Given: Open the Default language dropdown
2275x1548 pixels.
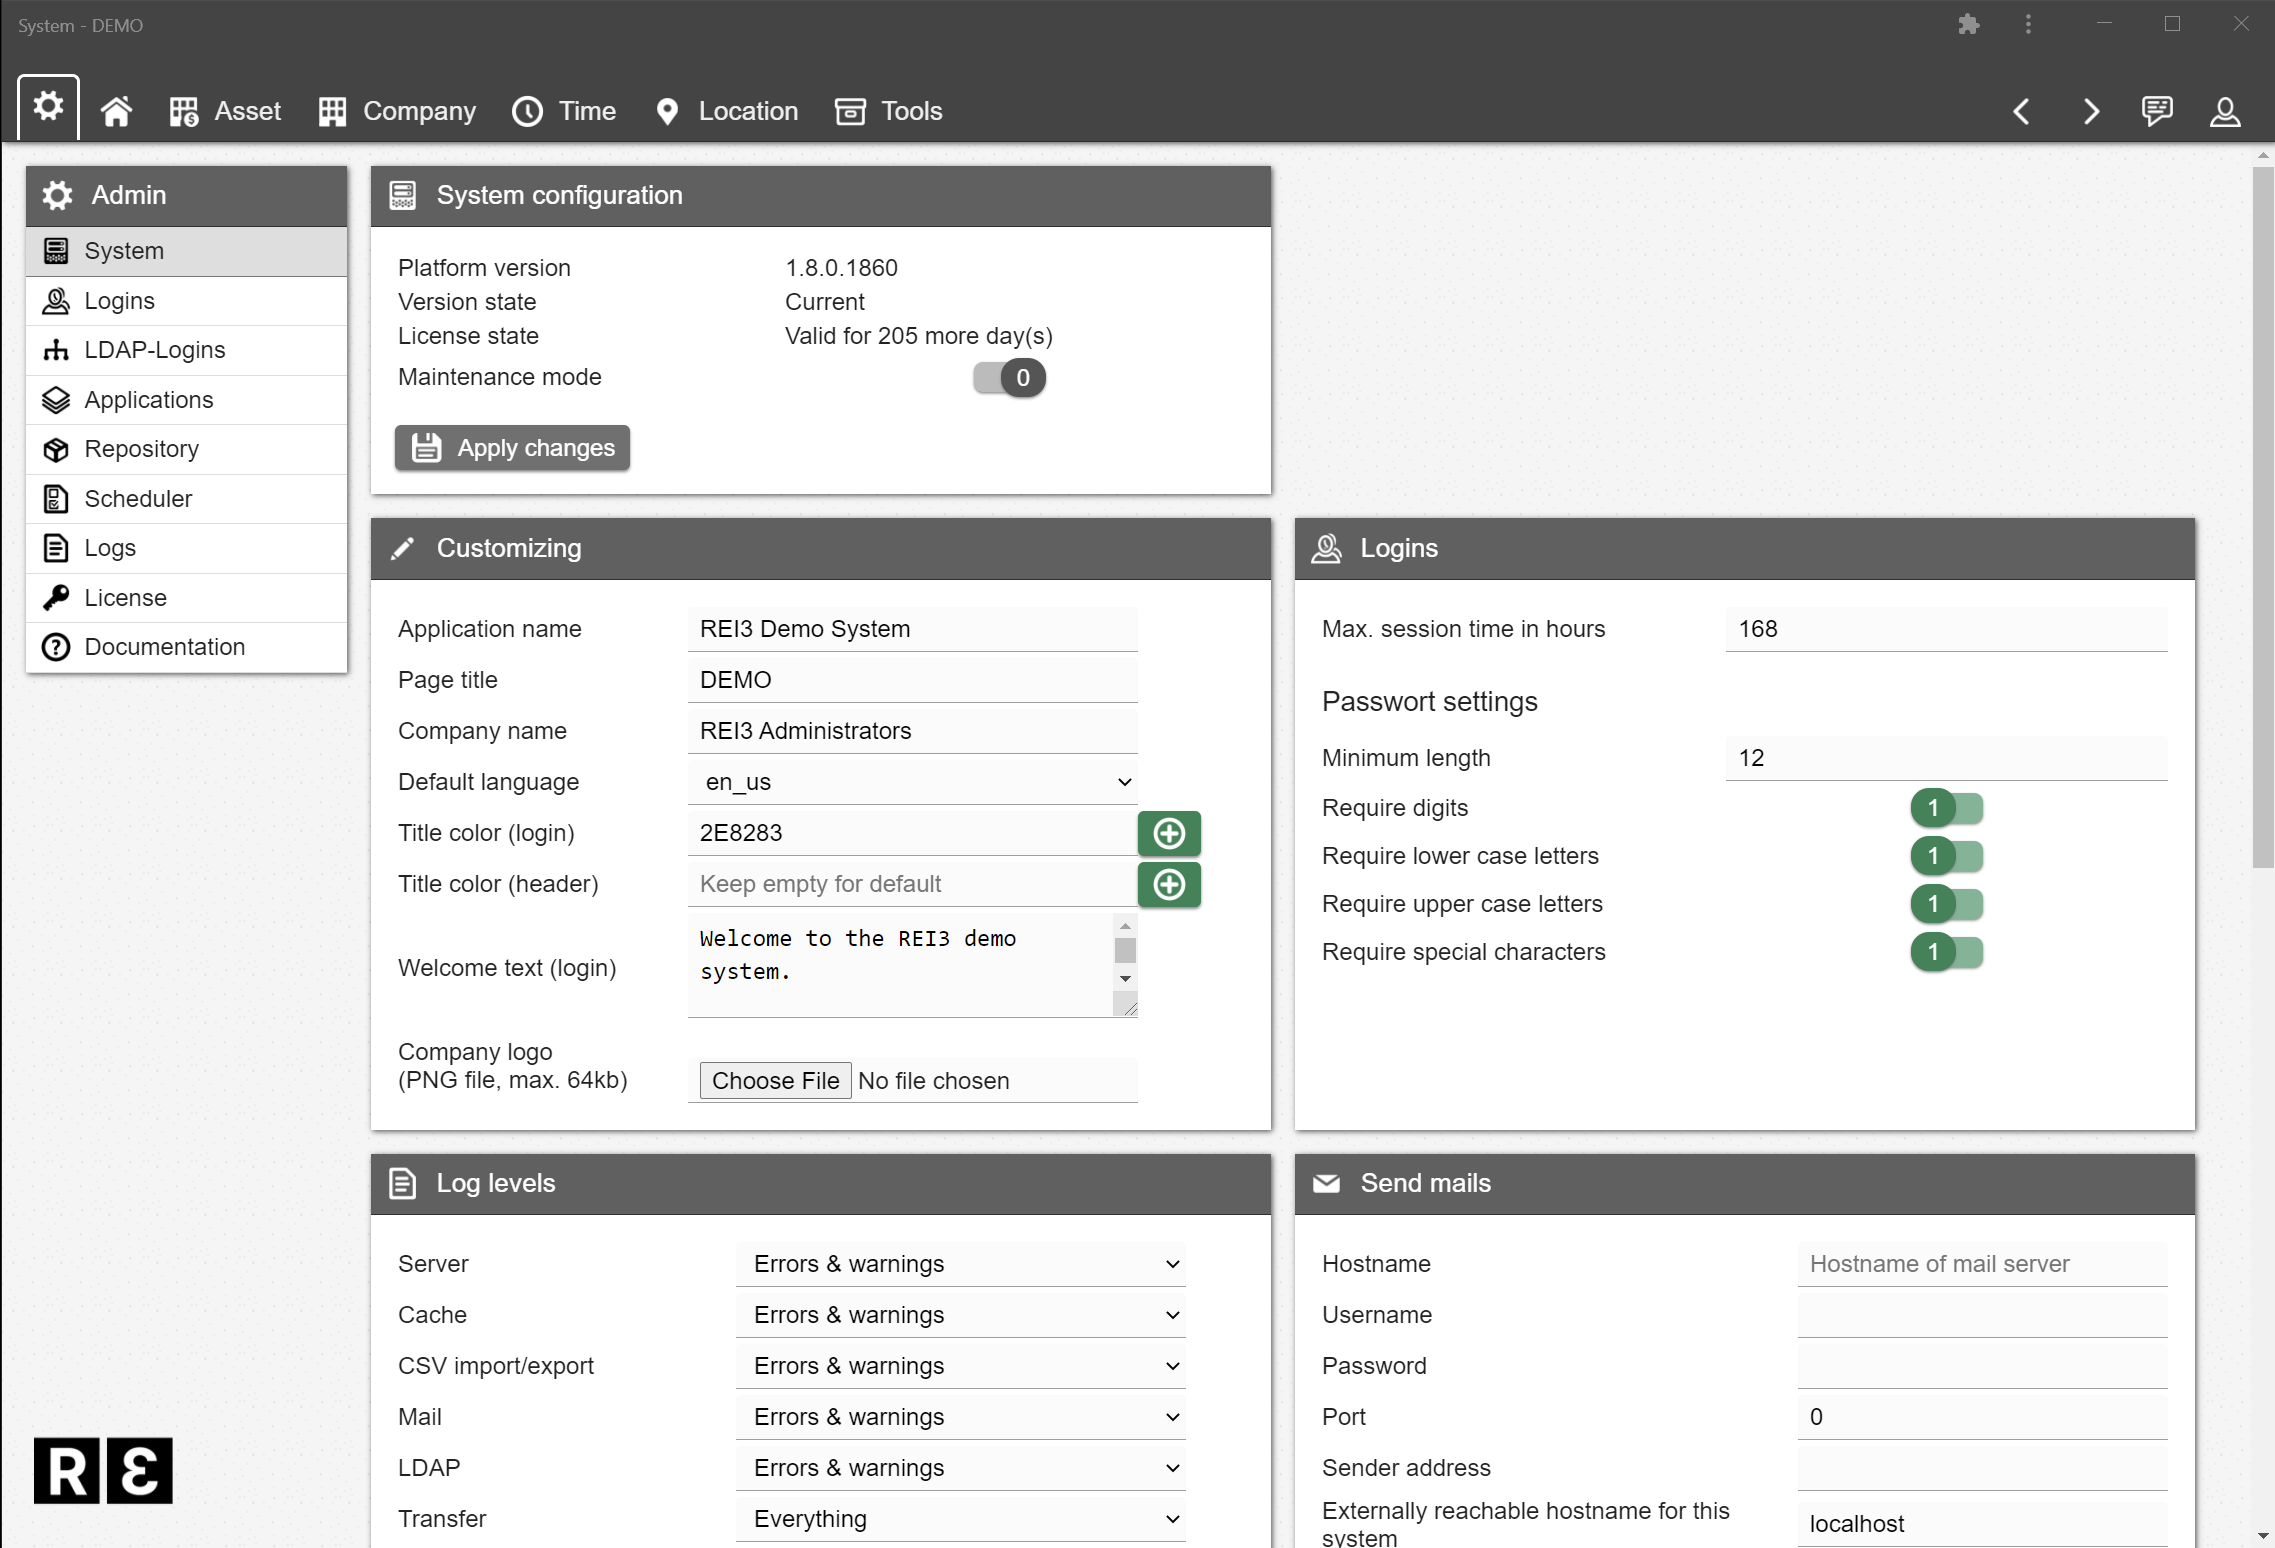Looking at the screenshot, I should coord(912,781).
